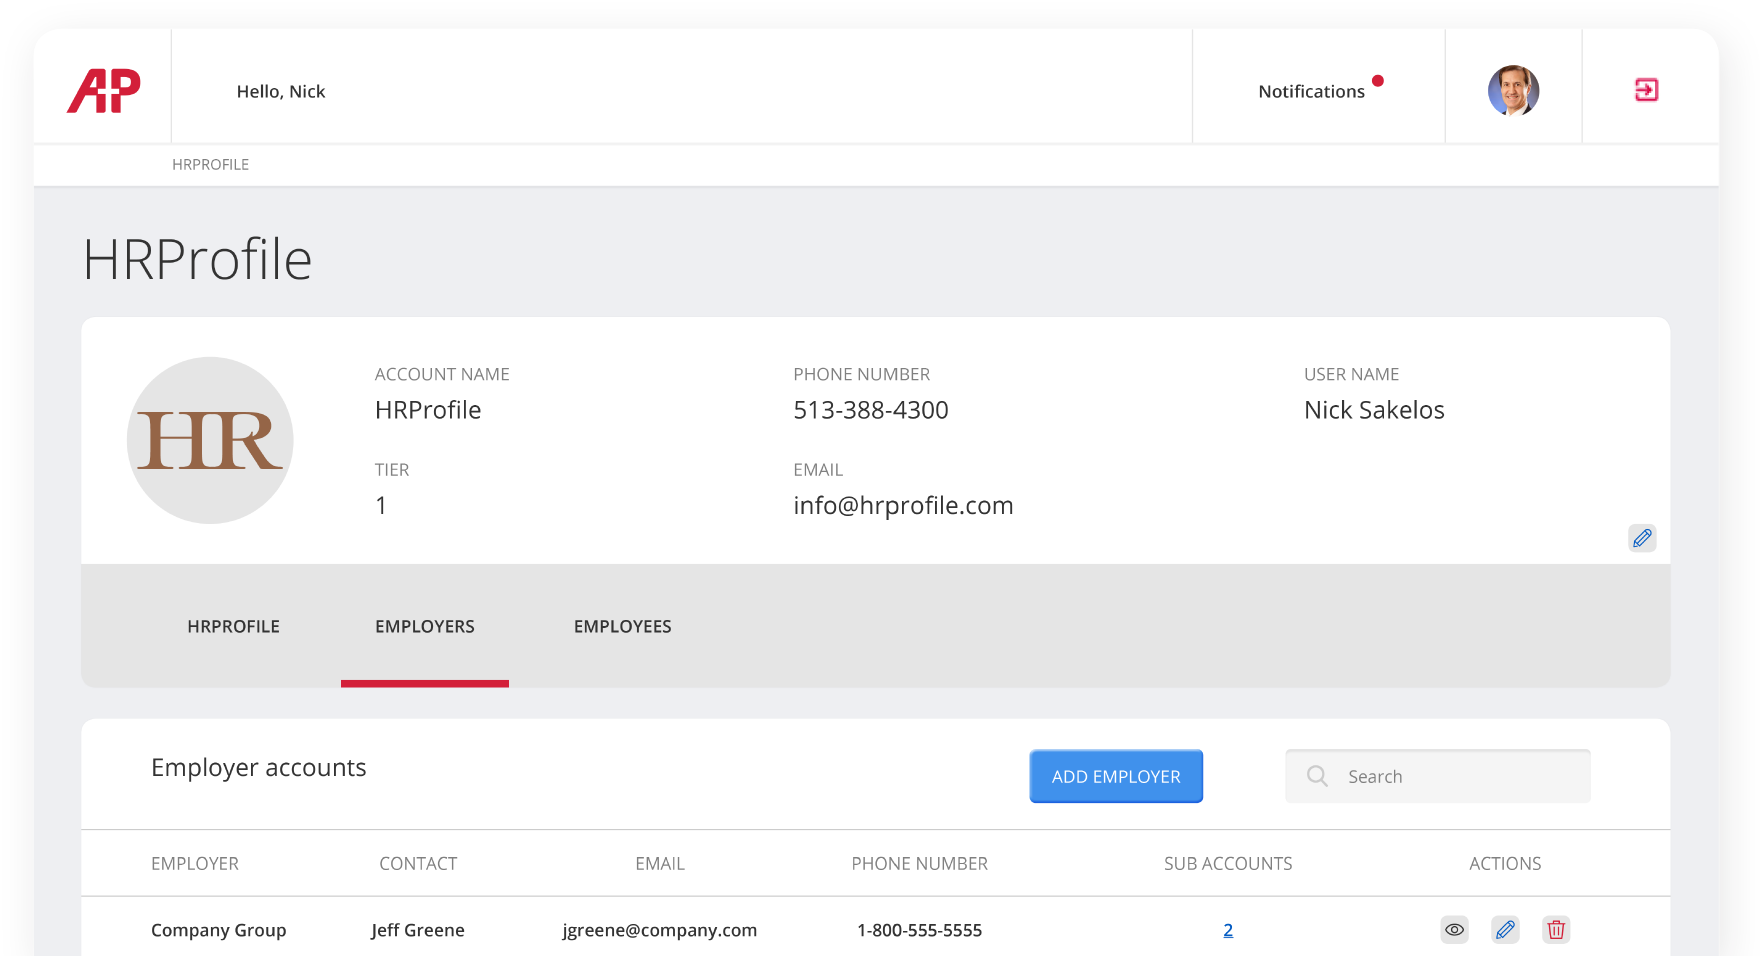
Task: Click the red notification dot indicator
Action: (x=1378, y=81)
